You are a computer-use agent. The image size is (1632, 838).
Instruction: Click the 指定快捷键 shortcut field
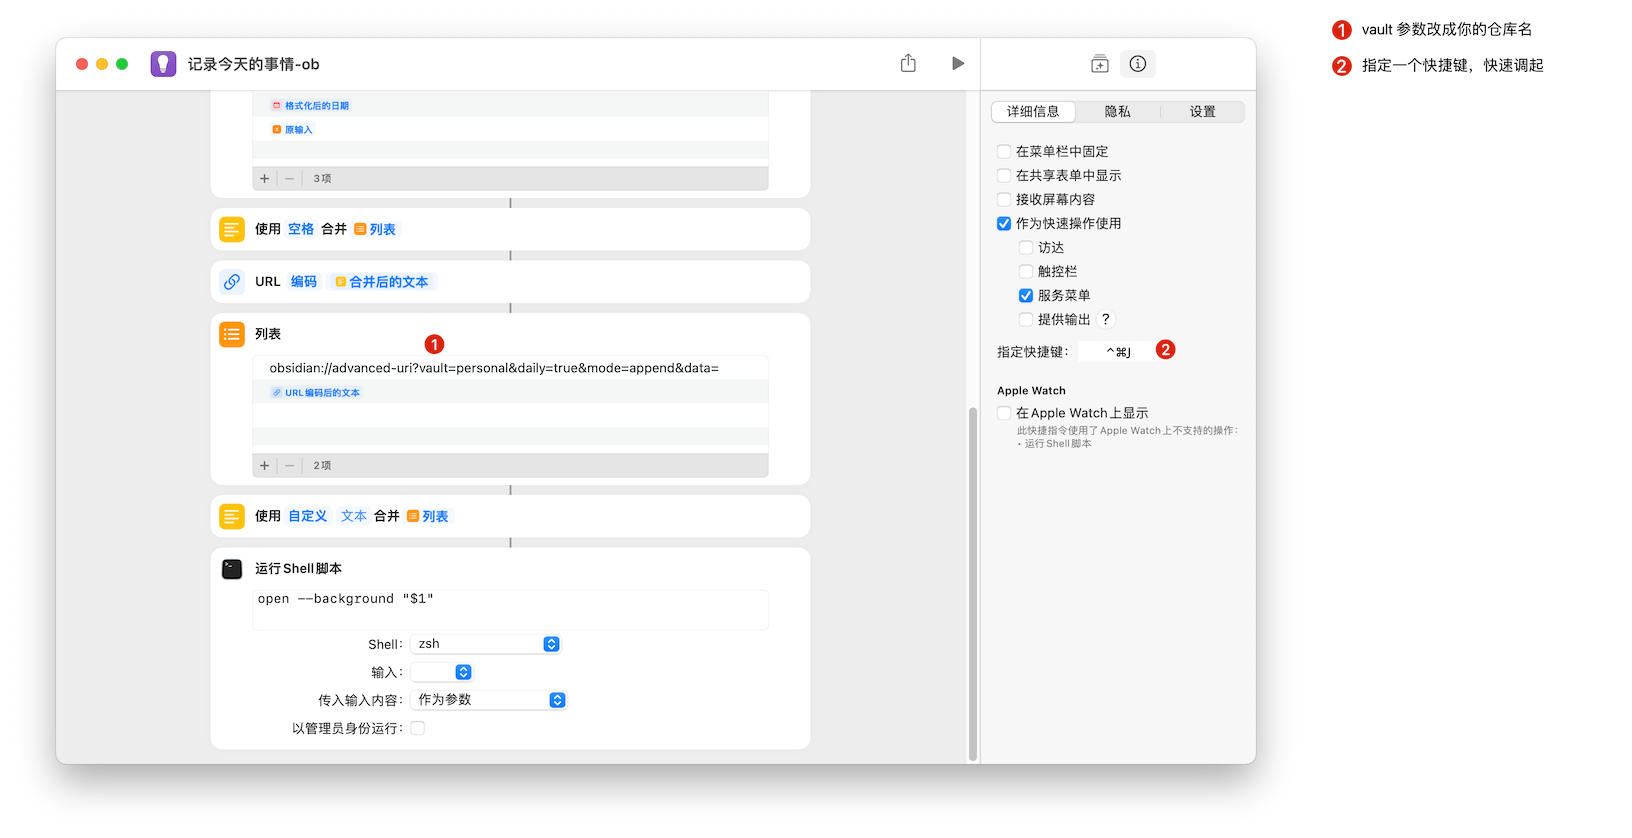click(1117, 352)
